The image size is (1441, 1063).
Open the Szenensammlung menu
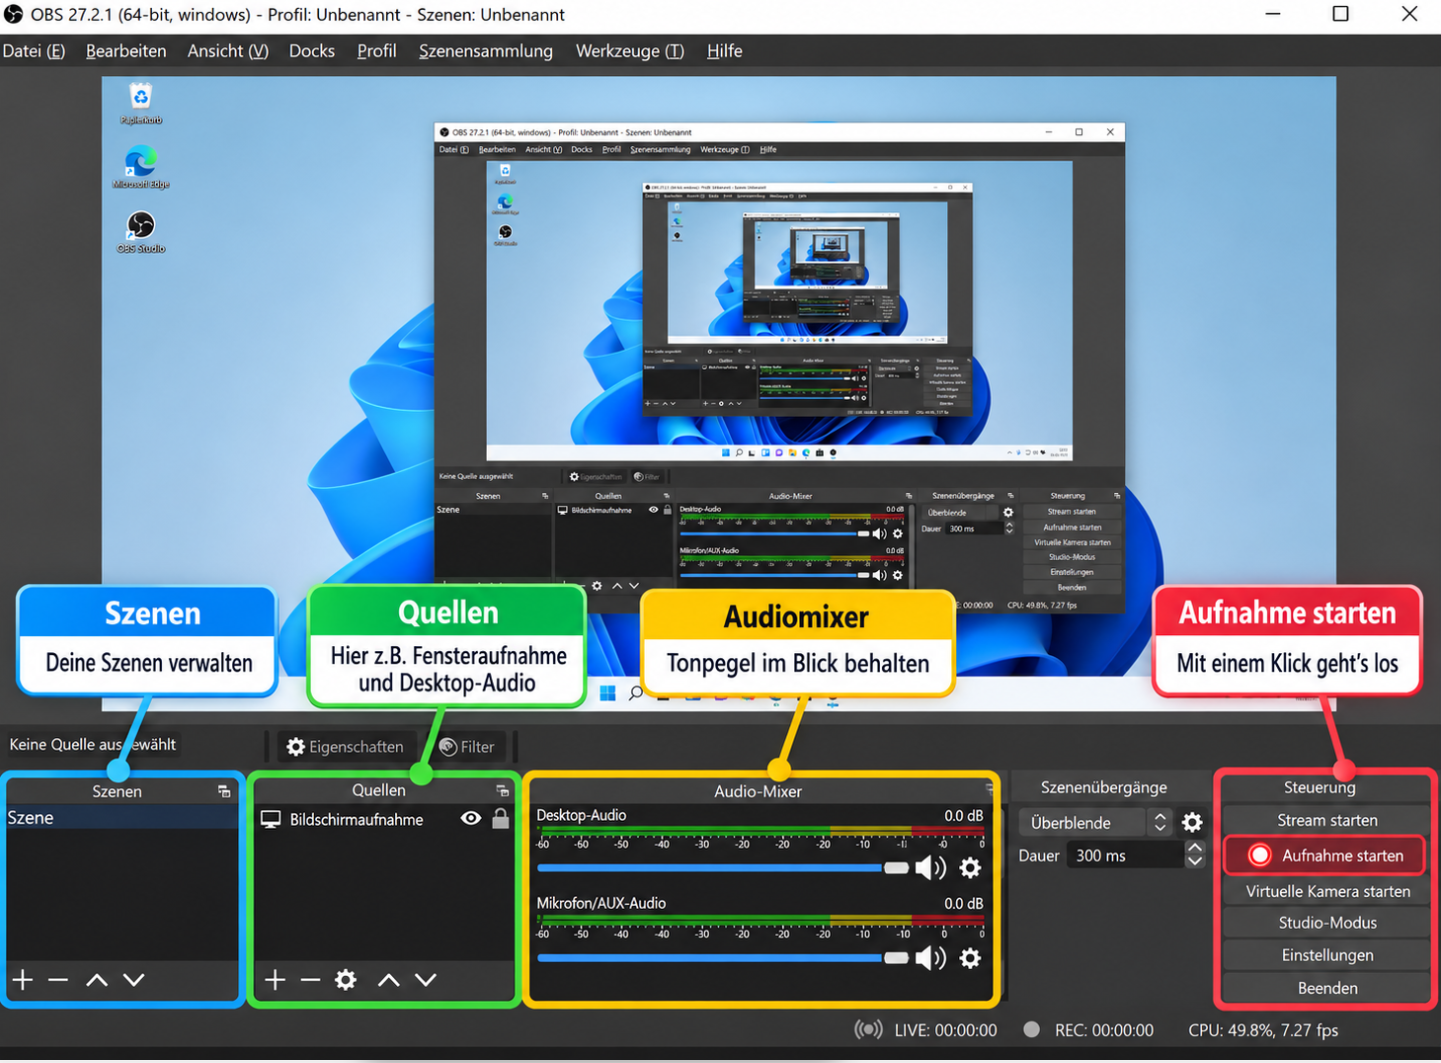(x=486, y=51)
